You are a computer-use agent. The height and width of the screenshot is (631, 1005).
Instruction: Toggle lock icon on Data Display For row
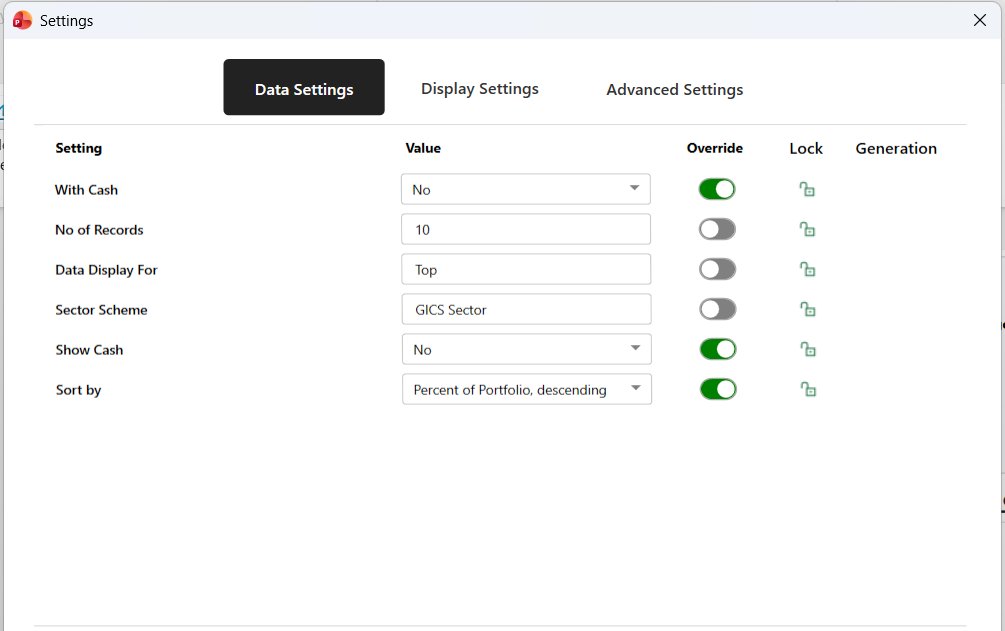point(807,269)
